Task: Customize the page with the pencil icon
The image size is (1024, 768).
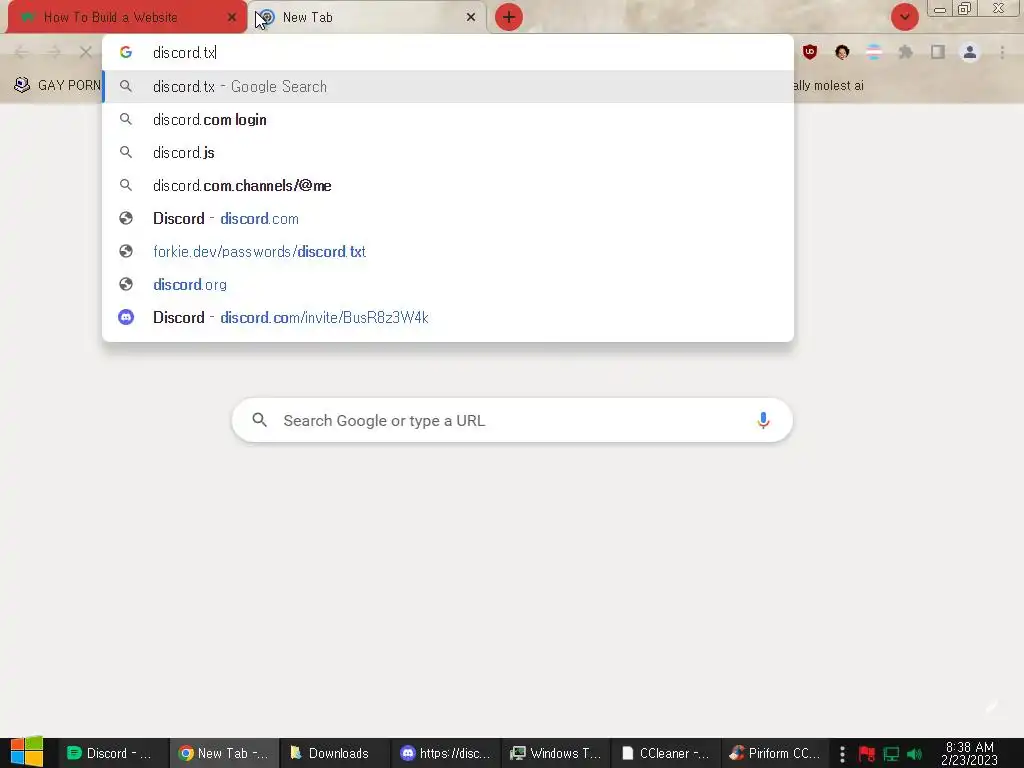Action: (993, 706)
